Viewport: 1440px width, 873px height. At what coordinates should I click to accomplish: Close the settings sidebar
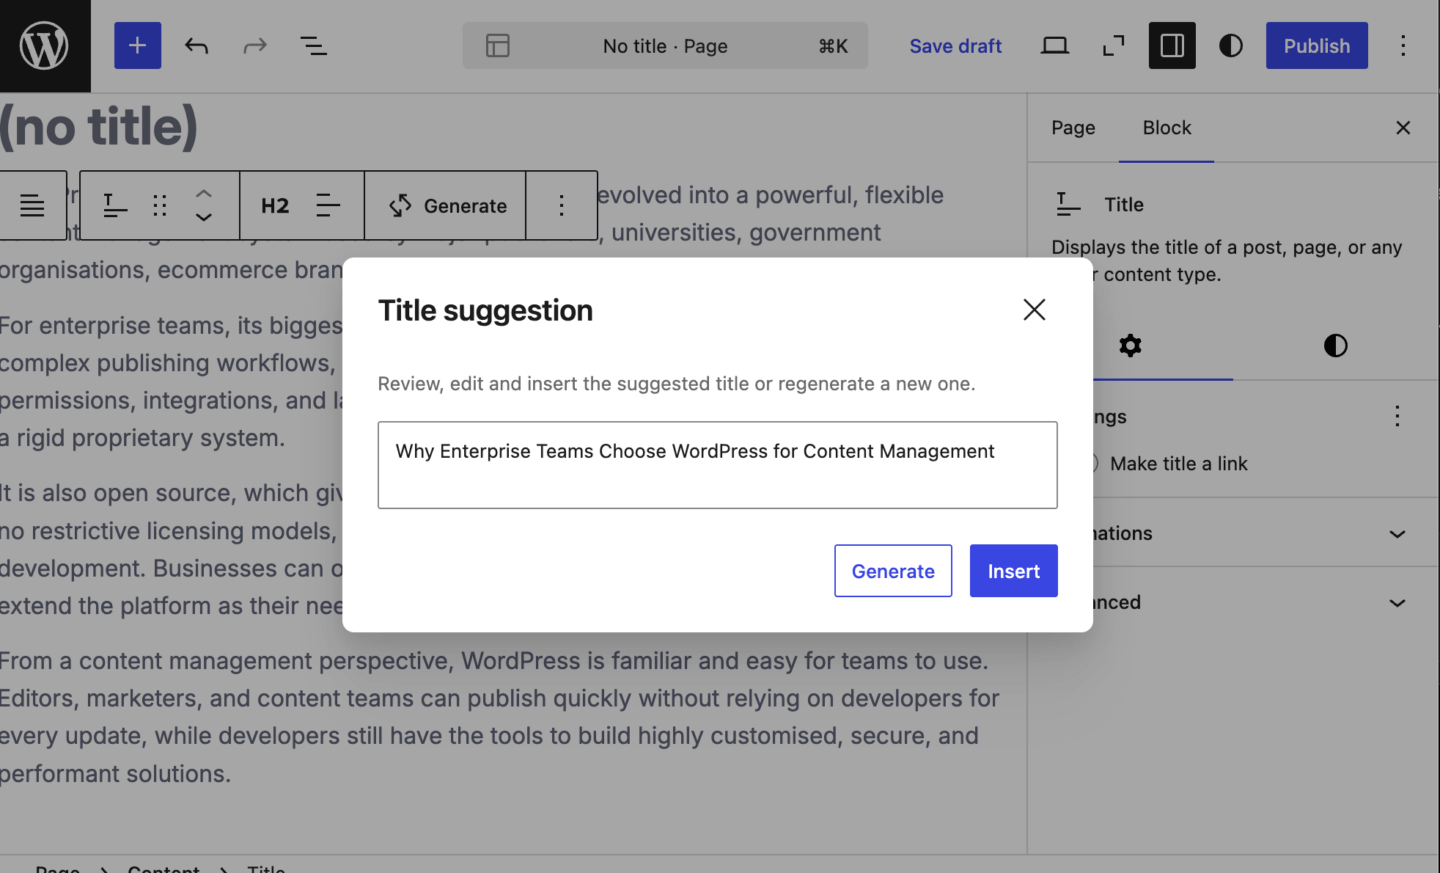1403,128
